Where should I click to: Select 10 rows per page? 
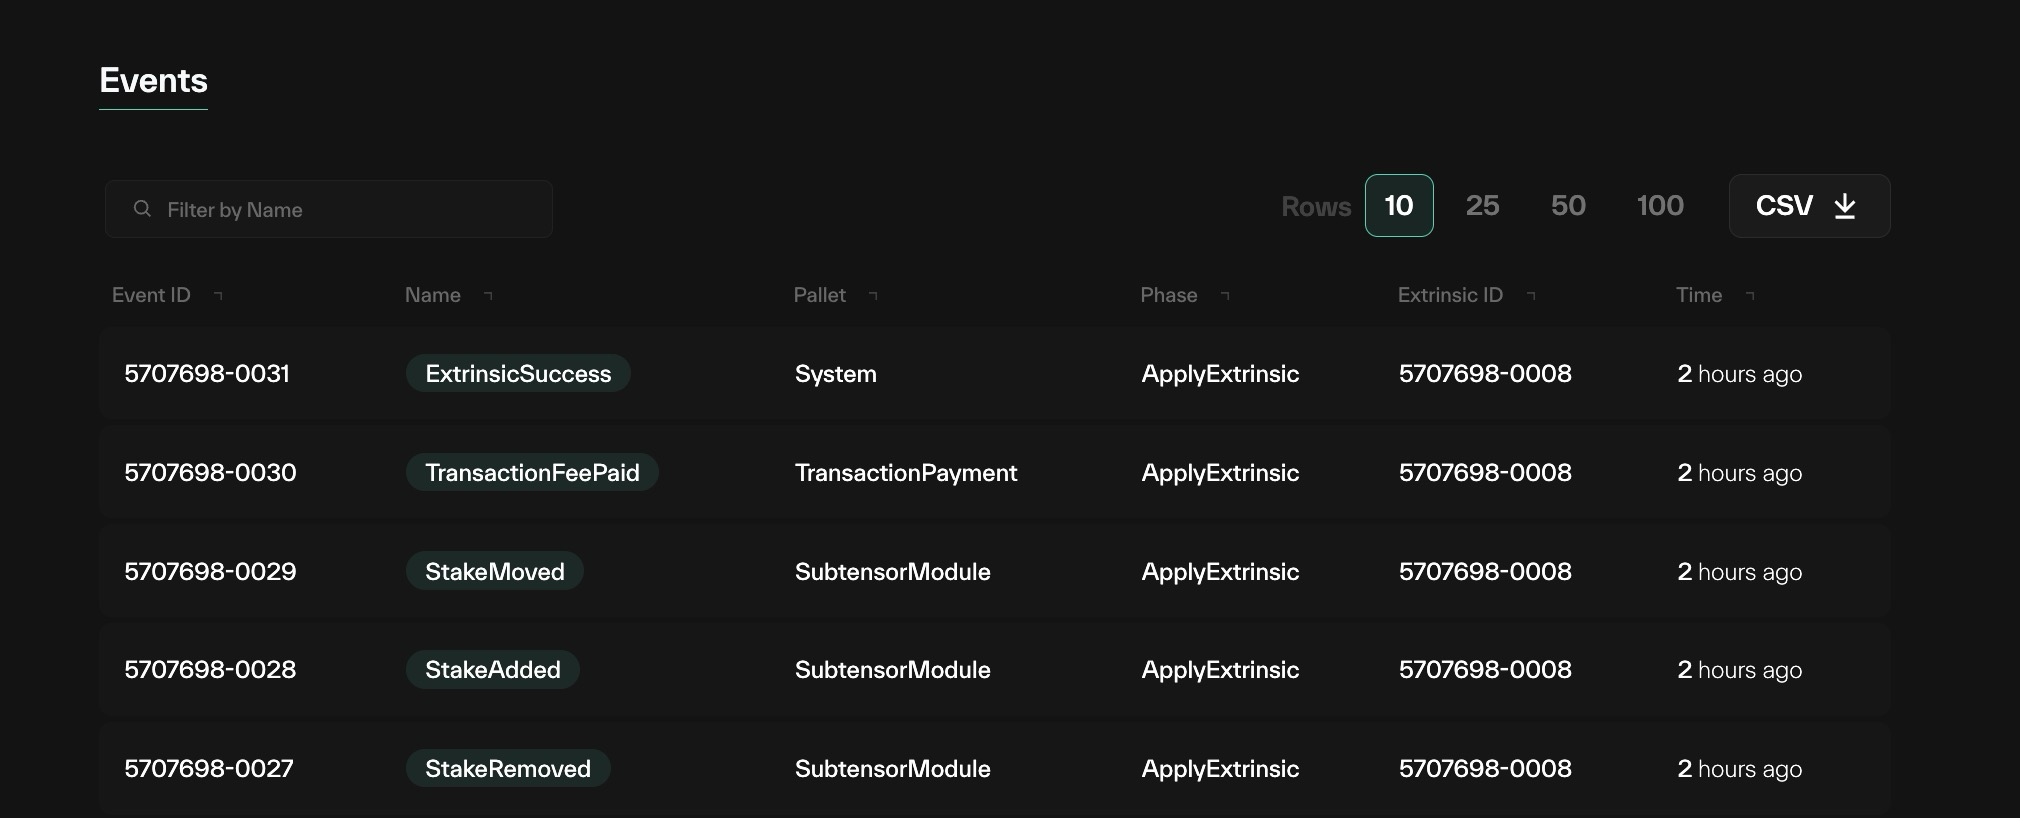[1399, 206]
